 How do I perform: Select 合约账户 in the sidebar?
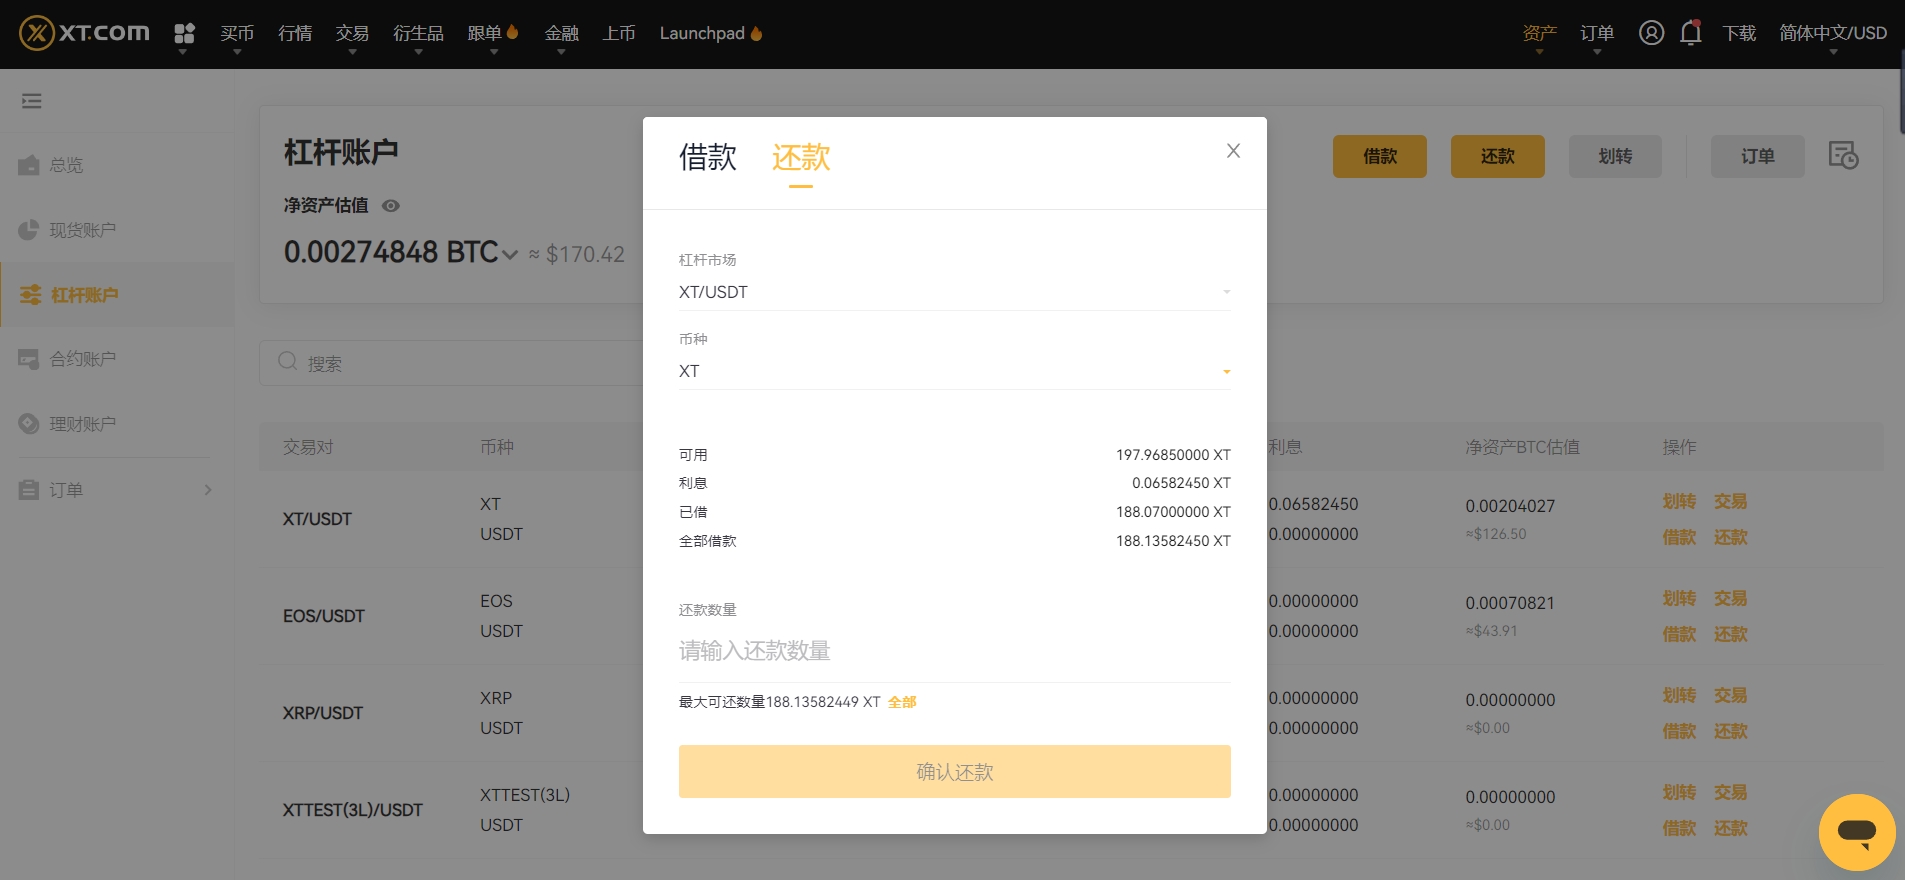click(x=83, y=359)
